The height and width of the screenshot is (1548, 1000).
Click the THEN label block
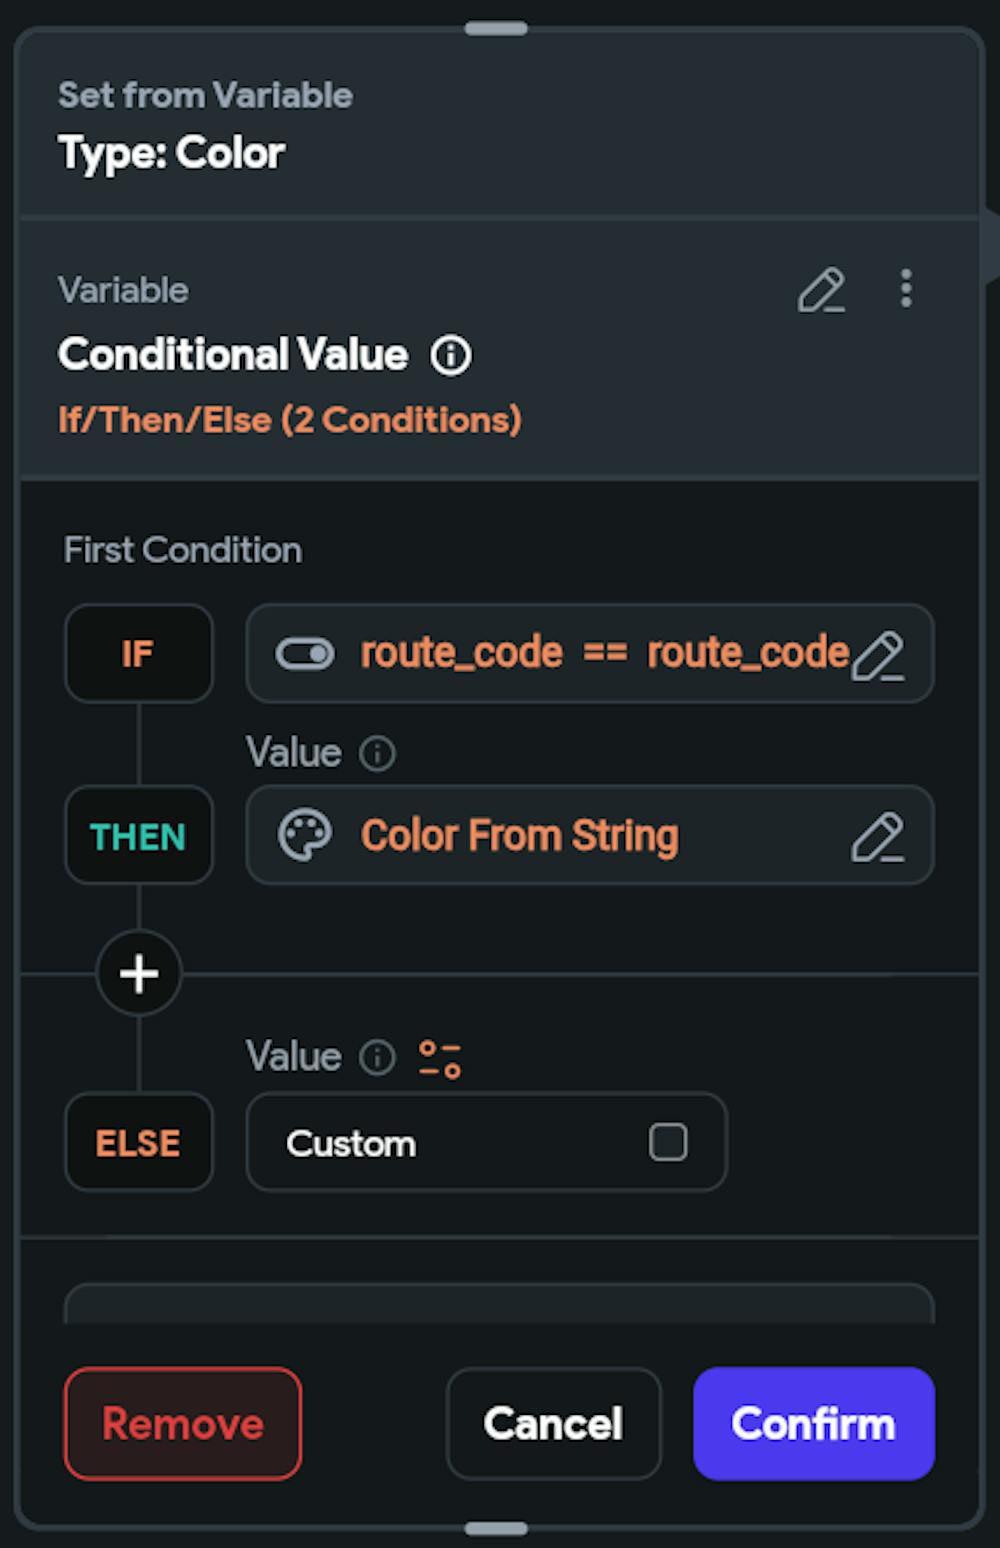click(x=138, y=835)
